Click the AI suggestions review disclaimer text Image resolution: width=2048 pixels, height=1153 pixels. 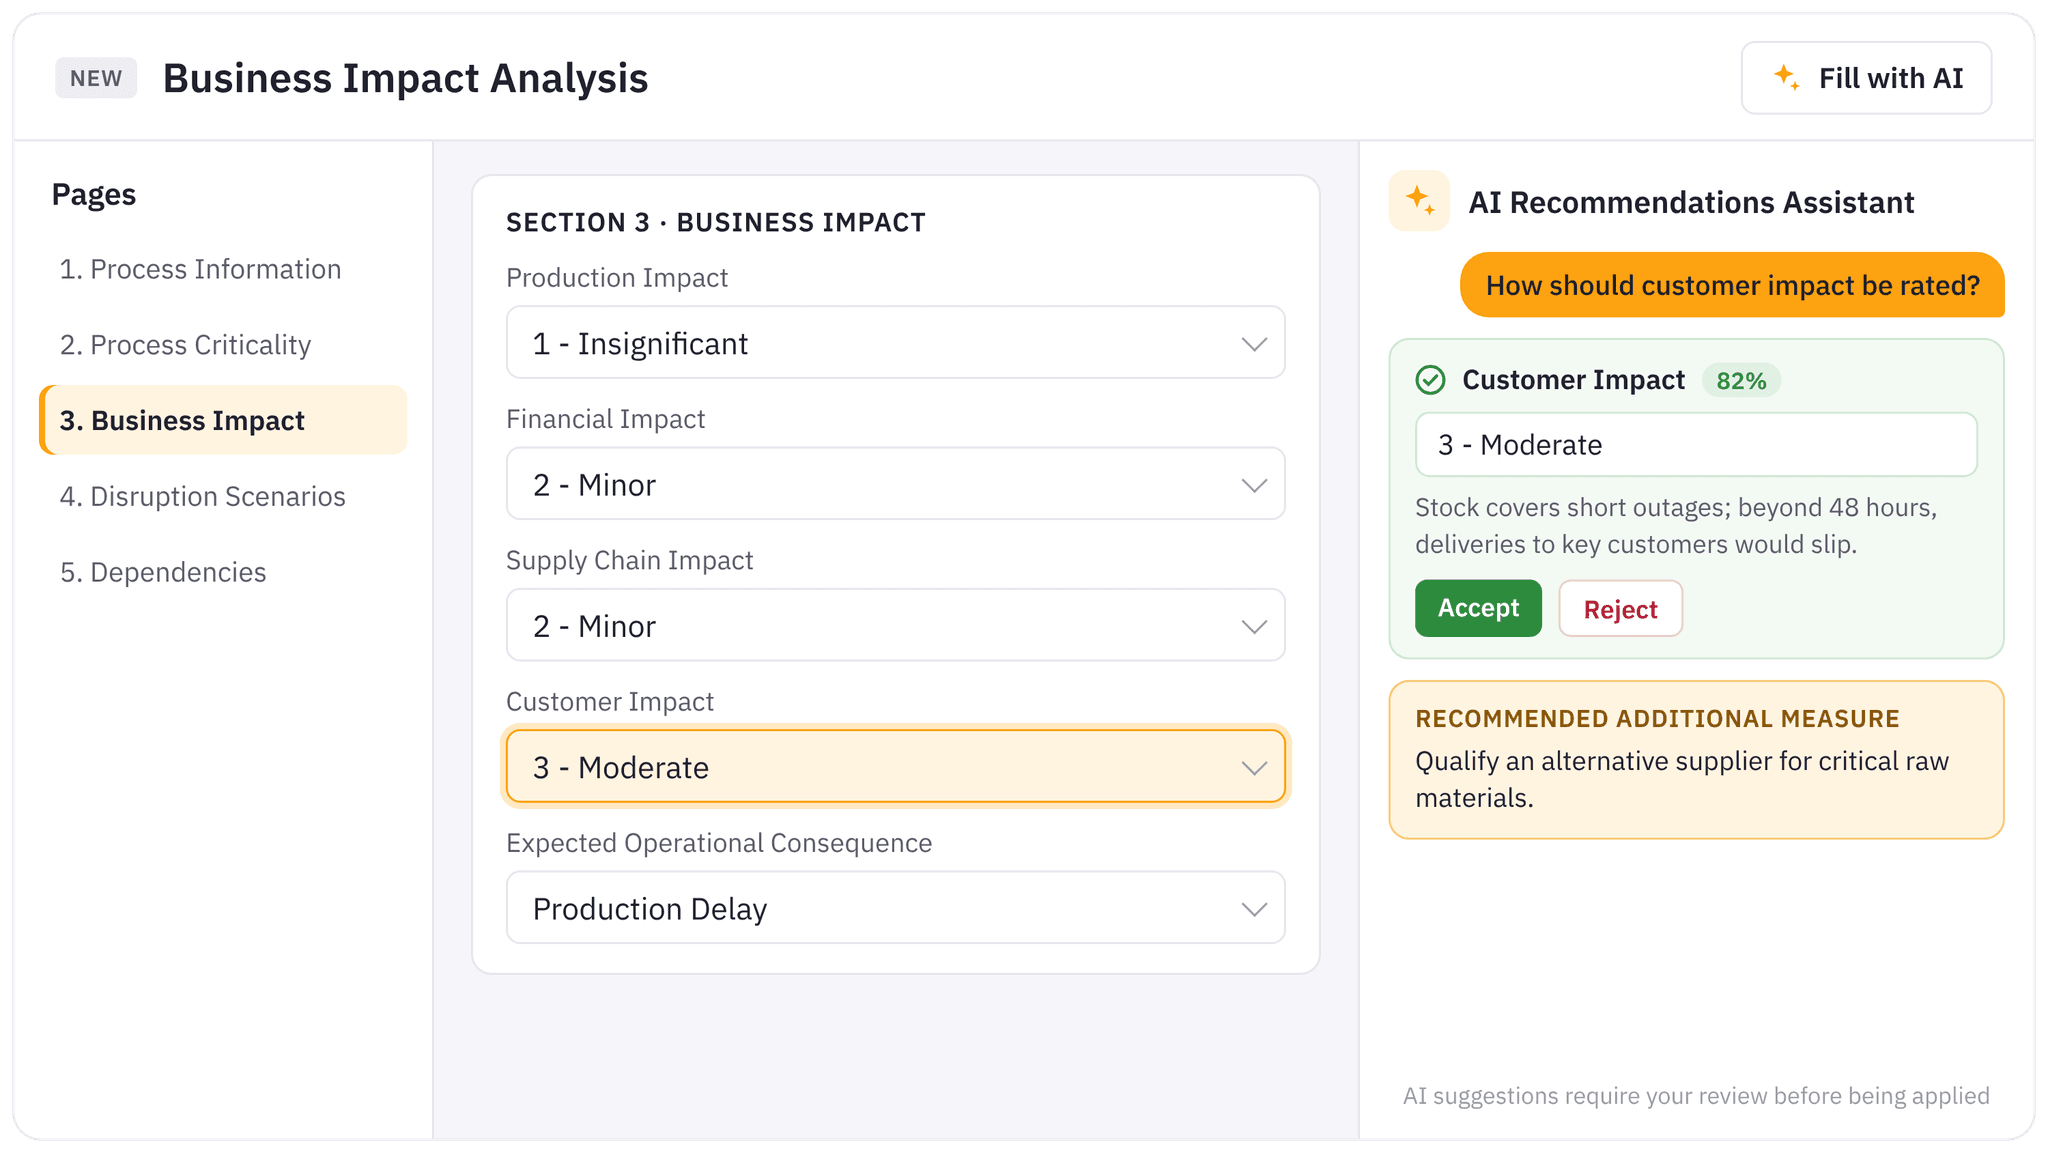[1696, 1096]
